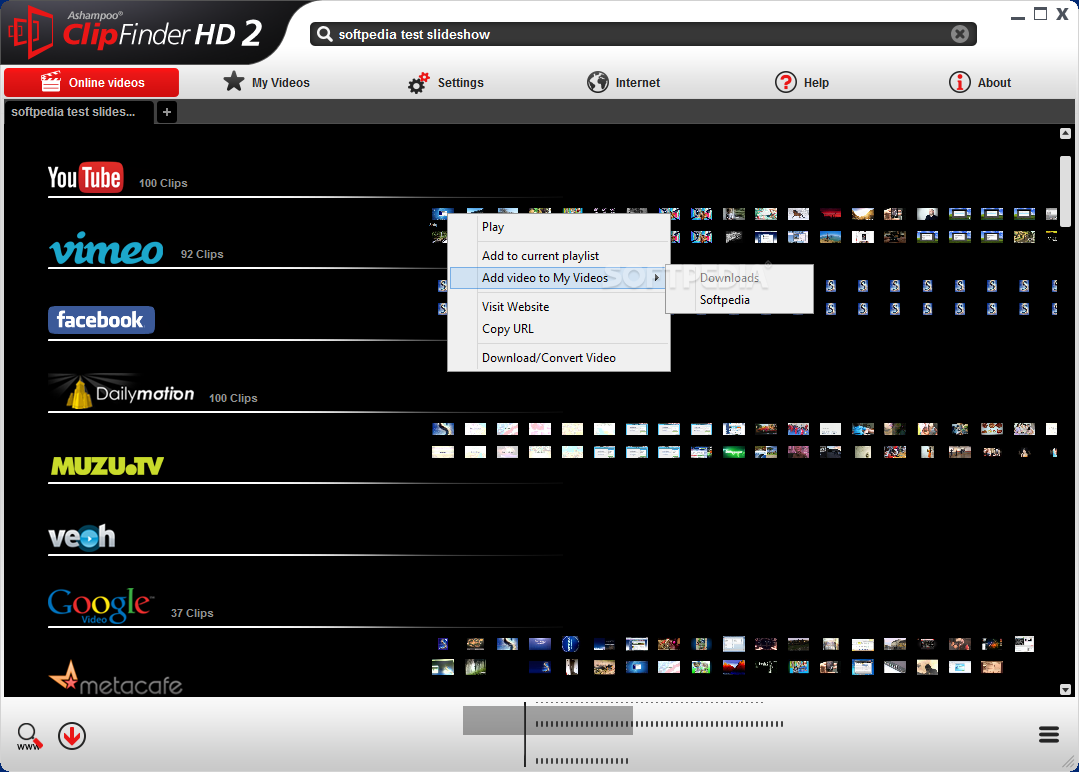Viewport: 1079px width, 772px height.
Task: Click the Google Video logo
Action: tap(100, 605)
